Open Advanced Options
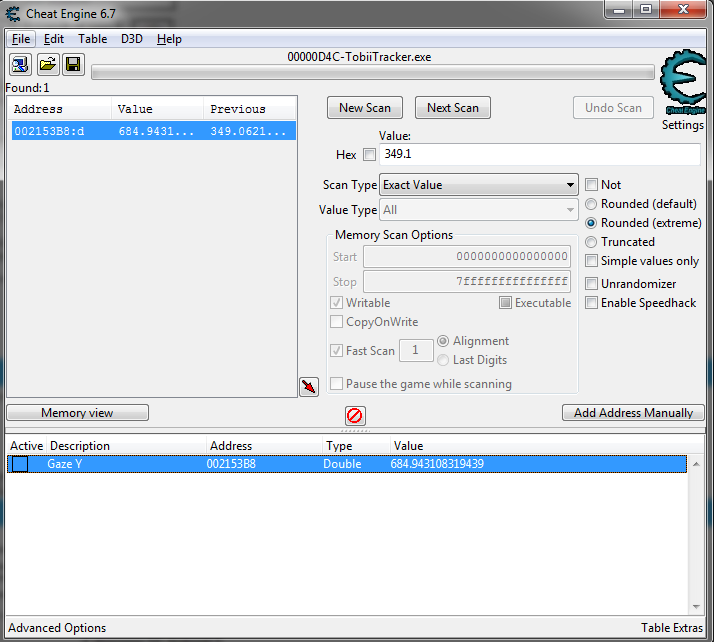This screenshot has width=714, height=642. (x=57, y=628)
